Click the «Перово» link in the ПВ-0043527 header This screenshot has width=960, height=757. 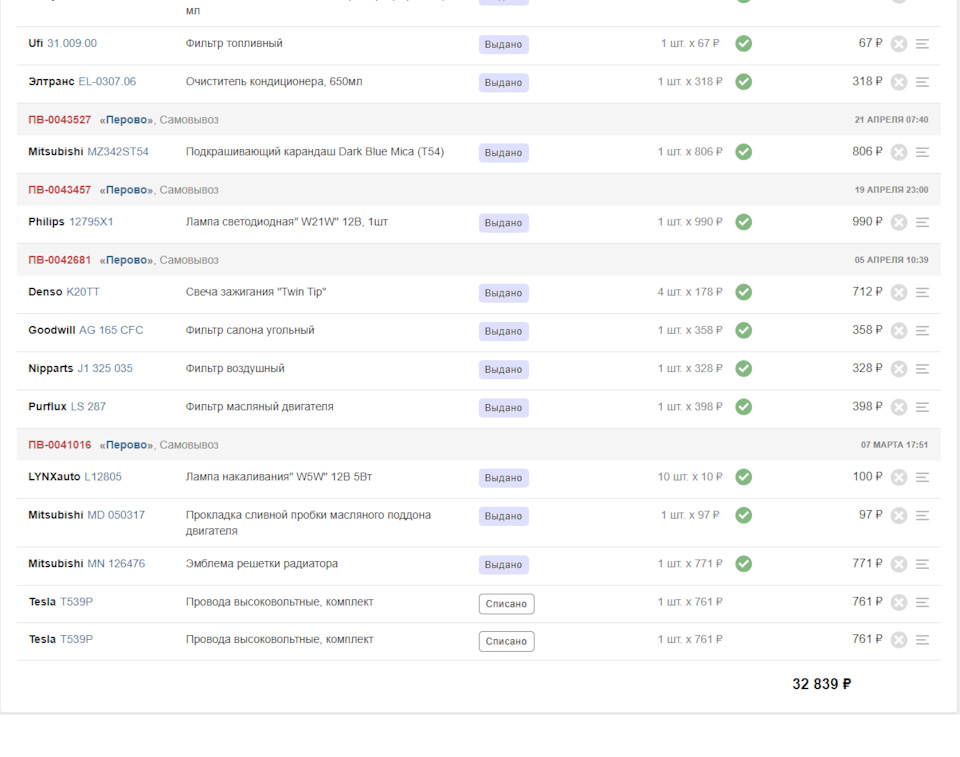click(x=127, y=120)
